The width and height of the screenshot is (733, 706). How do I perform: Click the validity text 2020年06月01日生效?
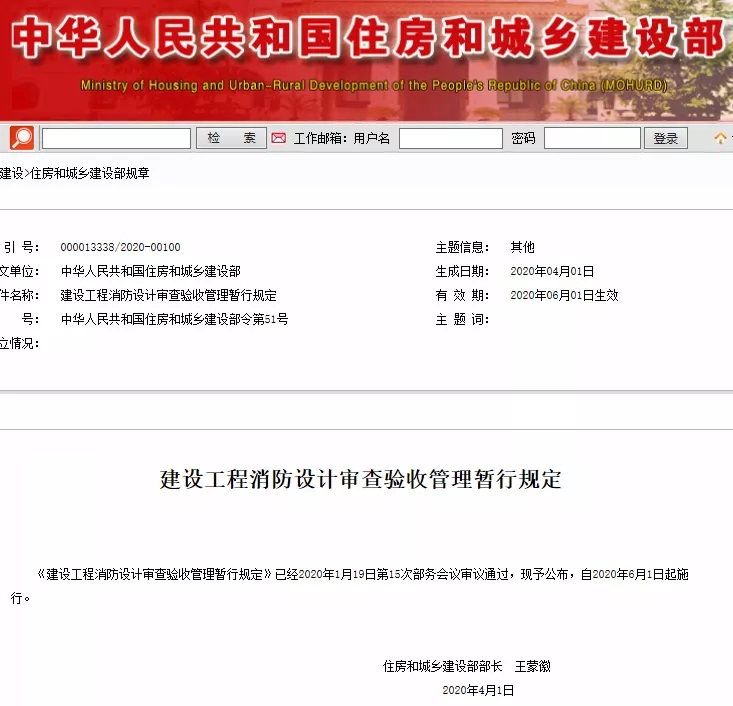[564, 295]
